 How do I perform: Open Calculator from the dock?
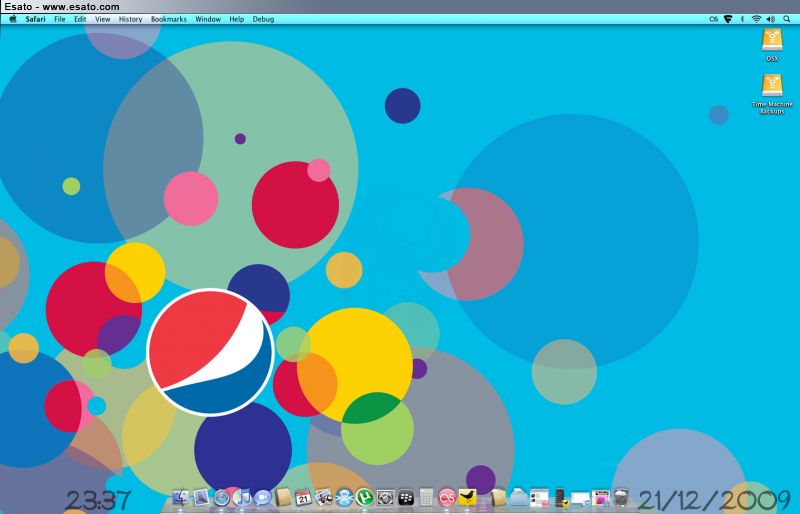[427, 497]
